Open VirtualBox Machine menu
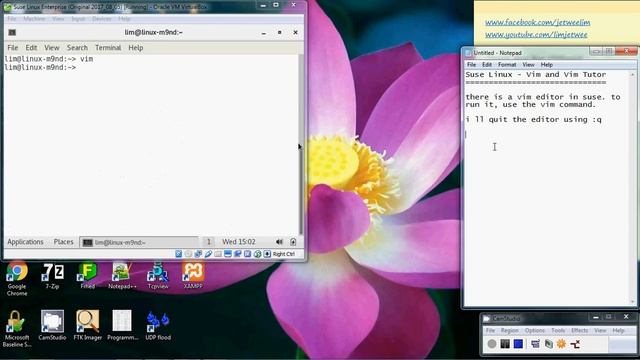The width and height of the screenshot is (640, 360). (x=34, y=19)
